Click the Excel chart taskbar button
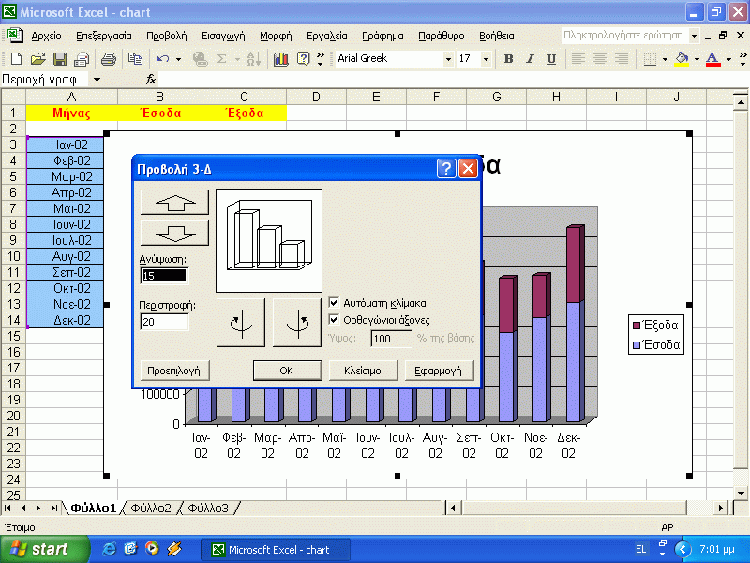 click(276, 550)
